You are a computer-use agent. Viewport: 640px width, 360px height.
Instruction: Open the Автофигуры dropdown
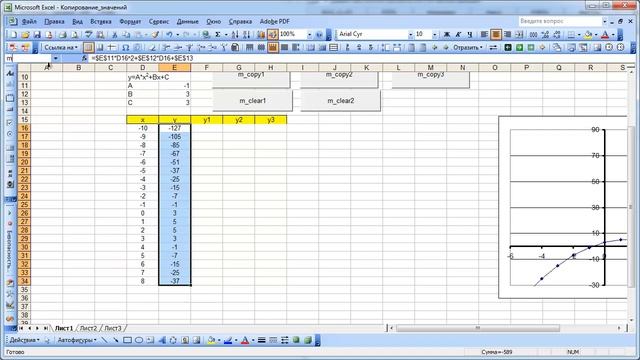pyautogui.click(x=77, y=340)
